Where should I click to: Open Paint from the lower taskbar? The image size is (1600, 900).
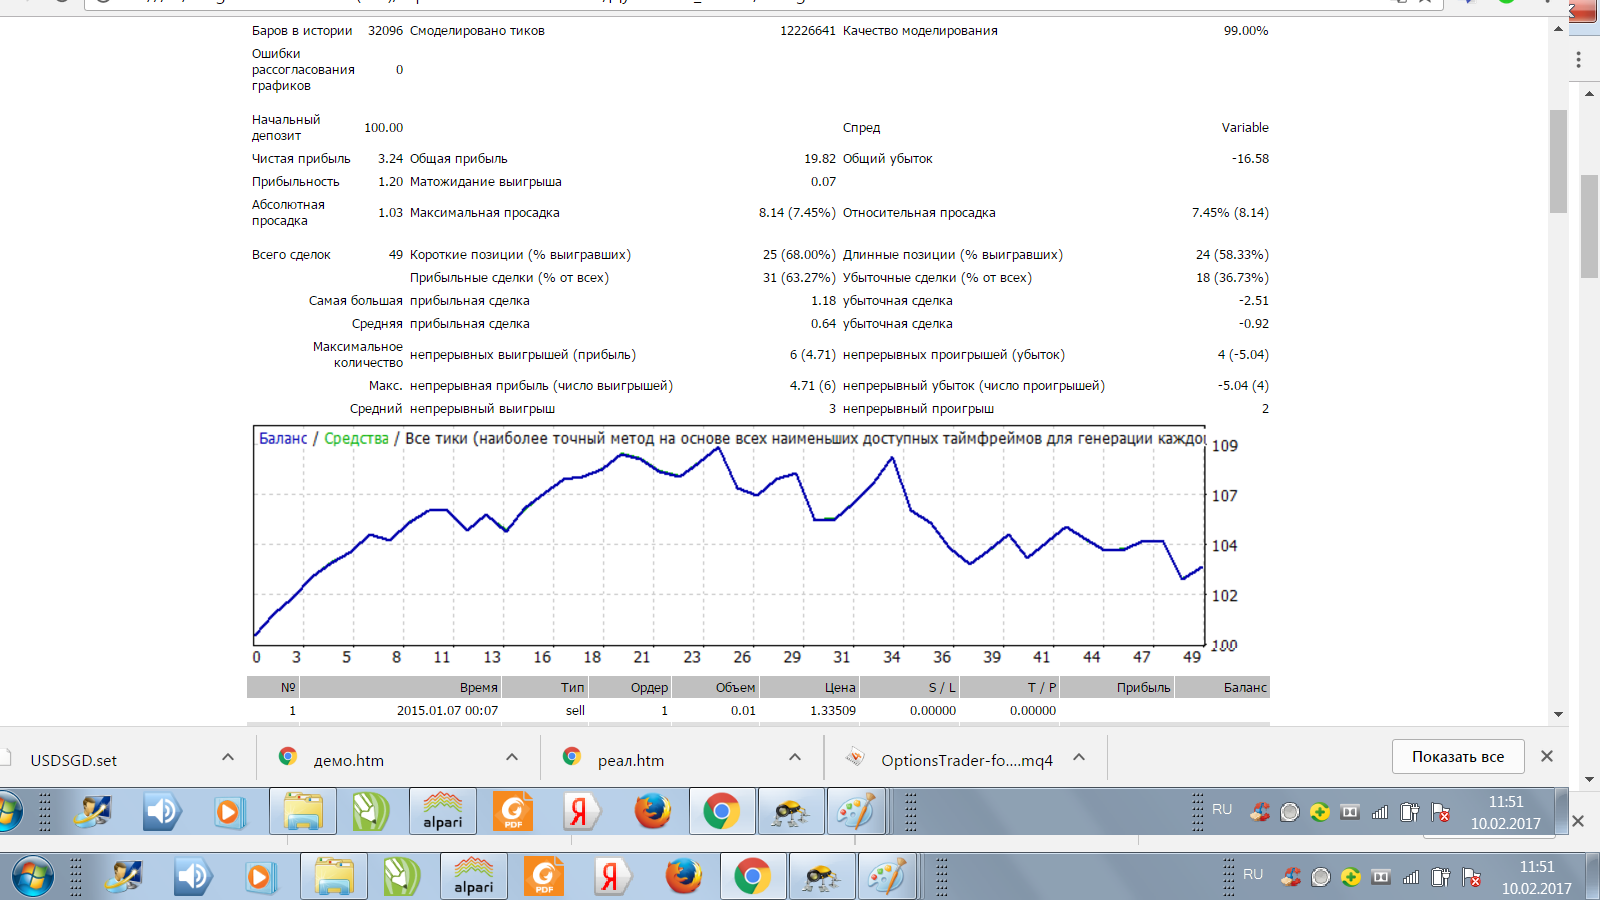coord(886,876)
